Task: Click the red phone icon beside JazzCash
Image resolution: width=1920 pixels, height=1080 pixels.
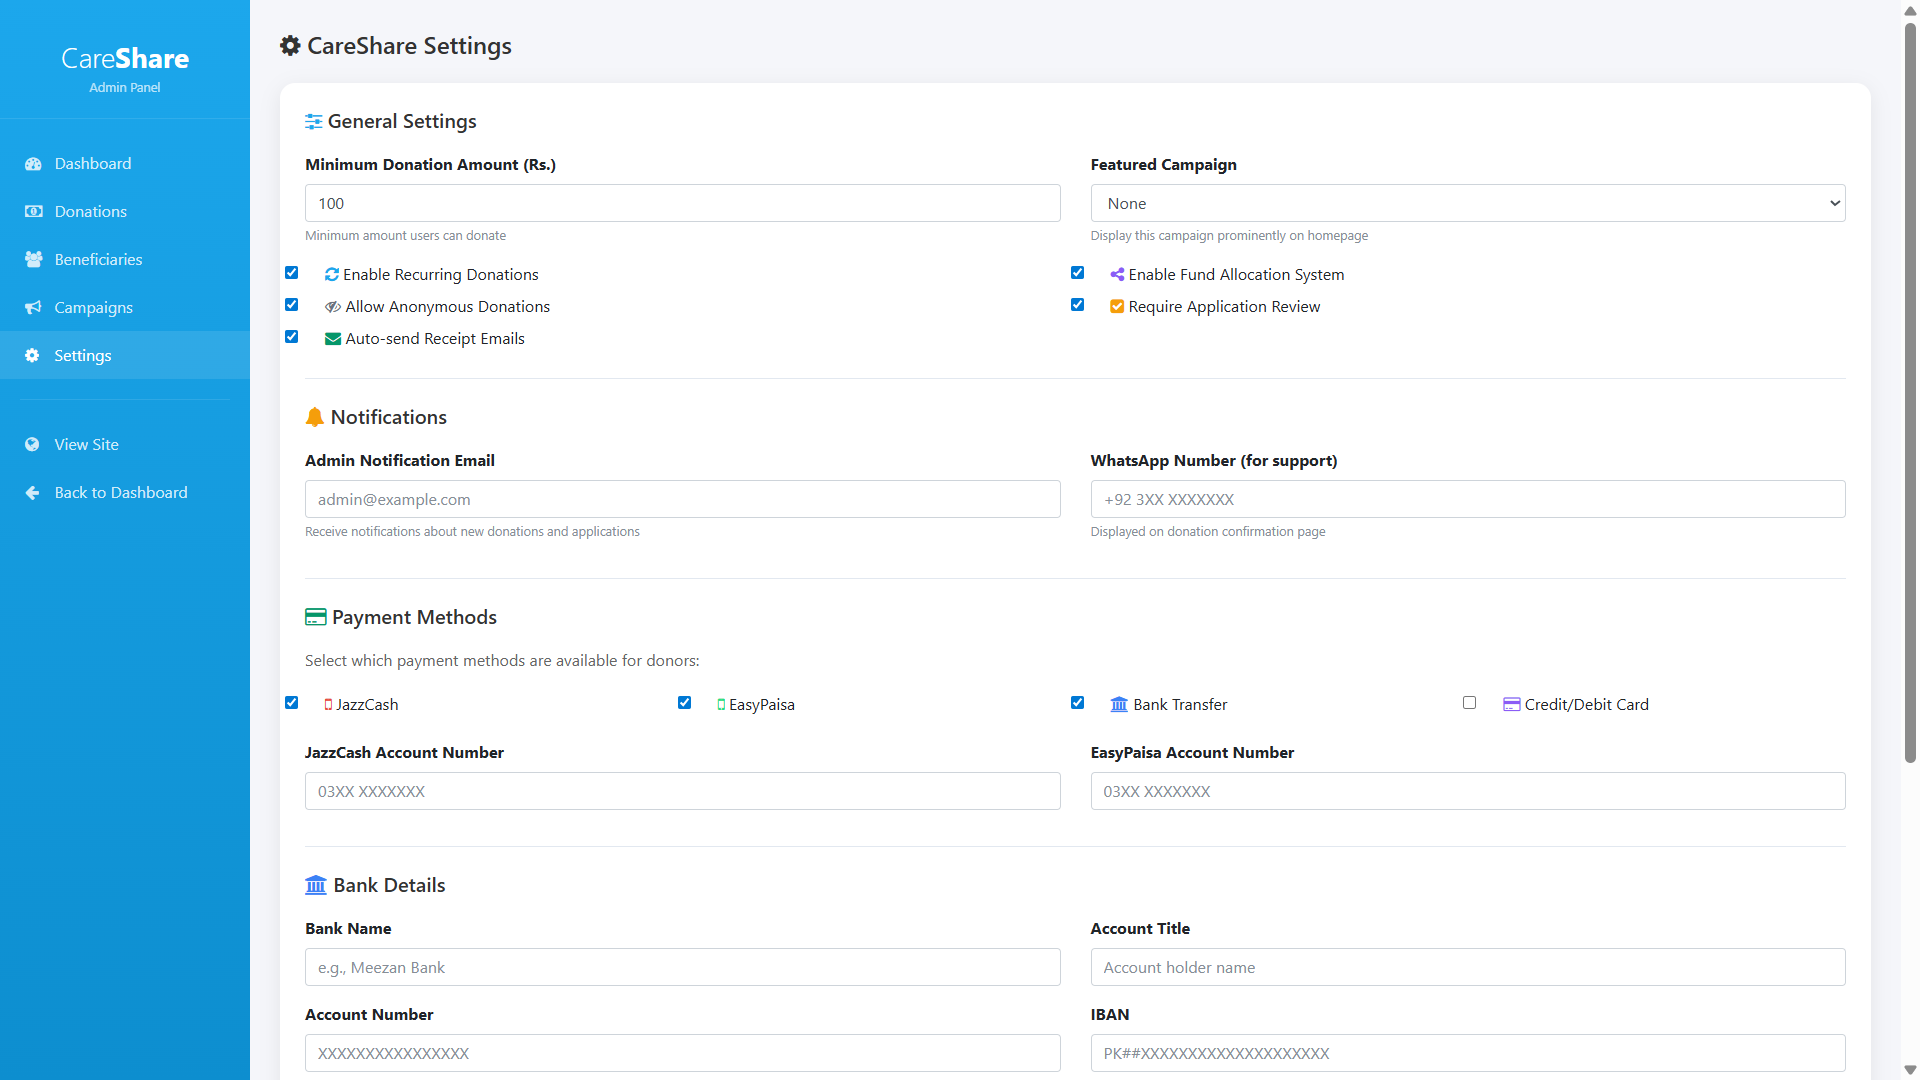Action: pos(328,705)
